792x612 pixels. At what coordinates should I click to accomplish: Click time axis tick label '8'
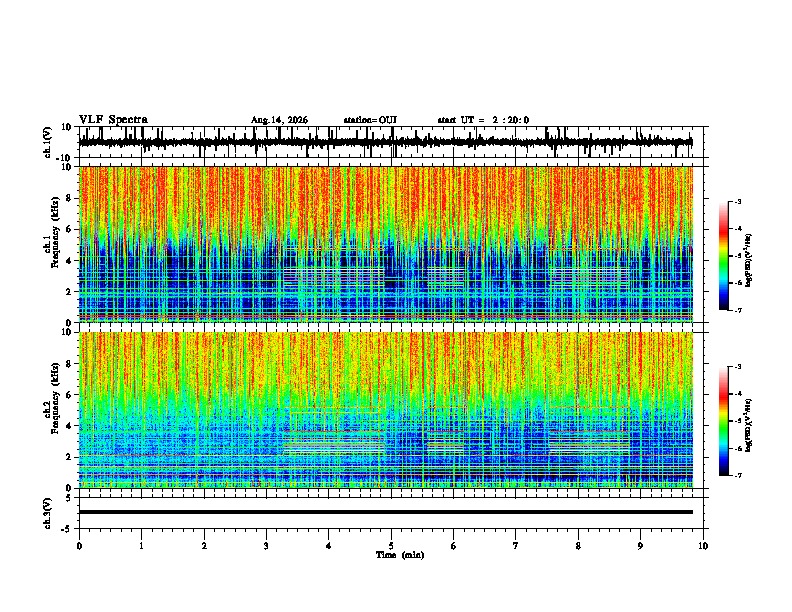[x=578, y=546]
